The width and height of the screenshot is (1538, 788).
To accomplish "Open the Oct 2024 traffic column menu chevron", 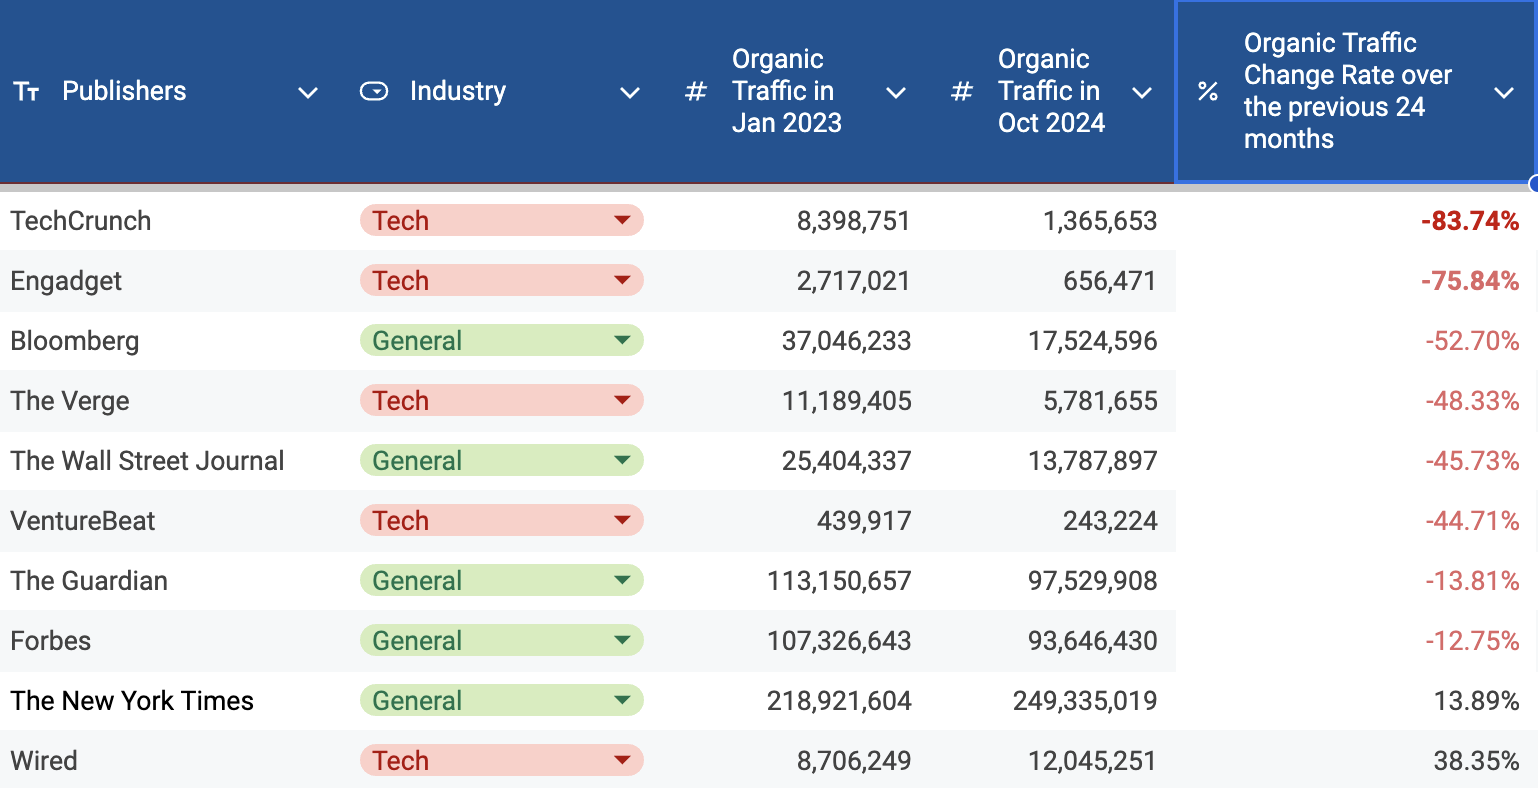I will 1142,93.
